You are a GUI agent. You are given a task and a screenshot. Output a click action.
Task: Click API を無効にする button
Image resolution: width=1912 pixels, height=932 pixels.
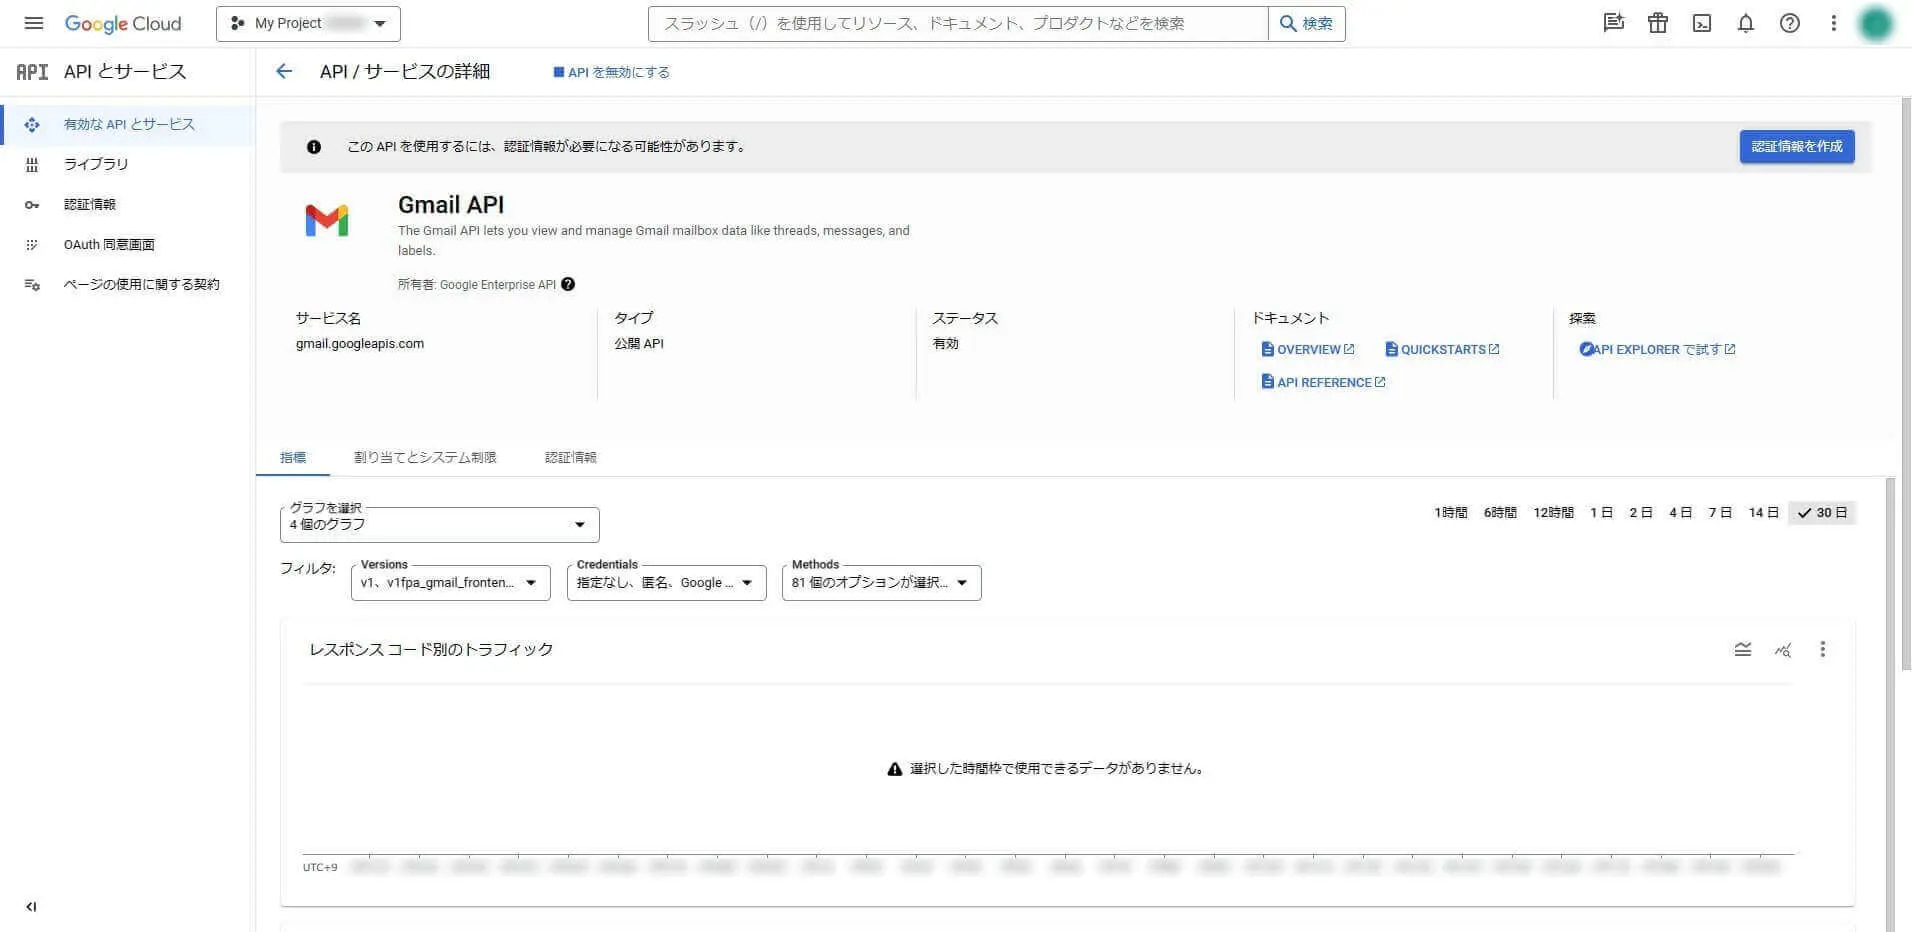(x=612, y=72)
